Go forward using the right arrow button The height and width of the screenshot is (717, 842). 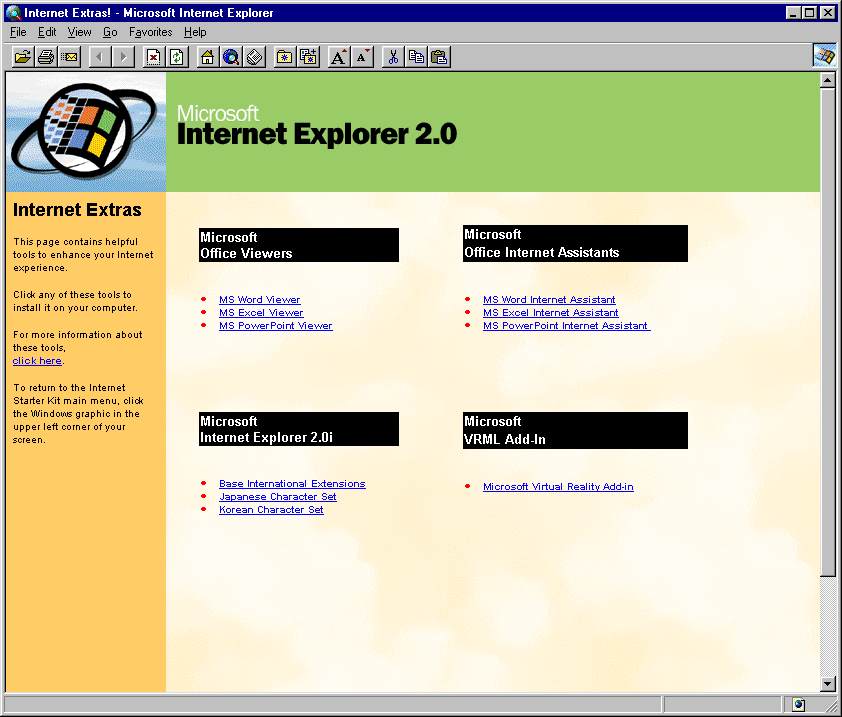123,56
